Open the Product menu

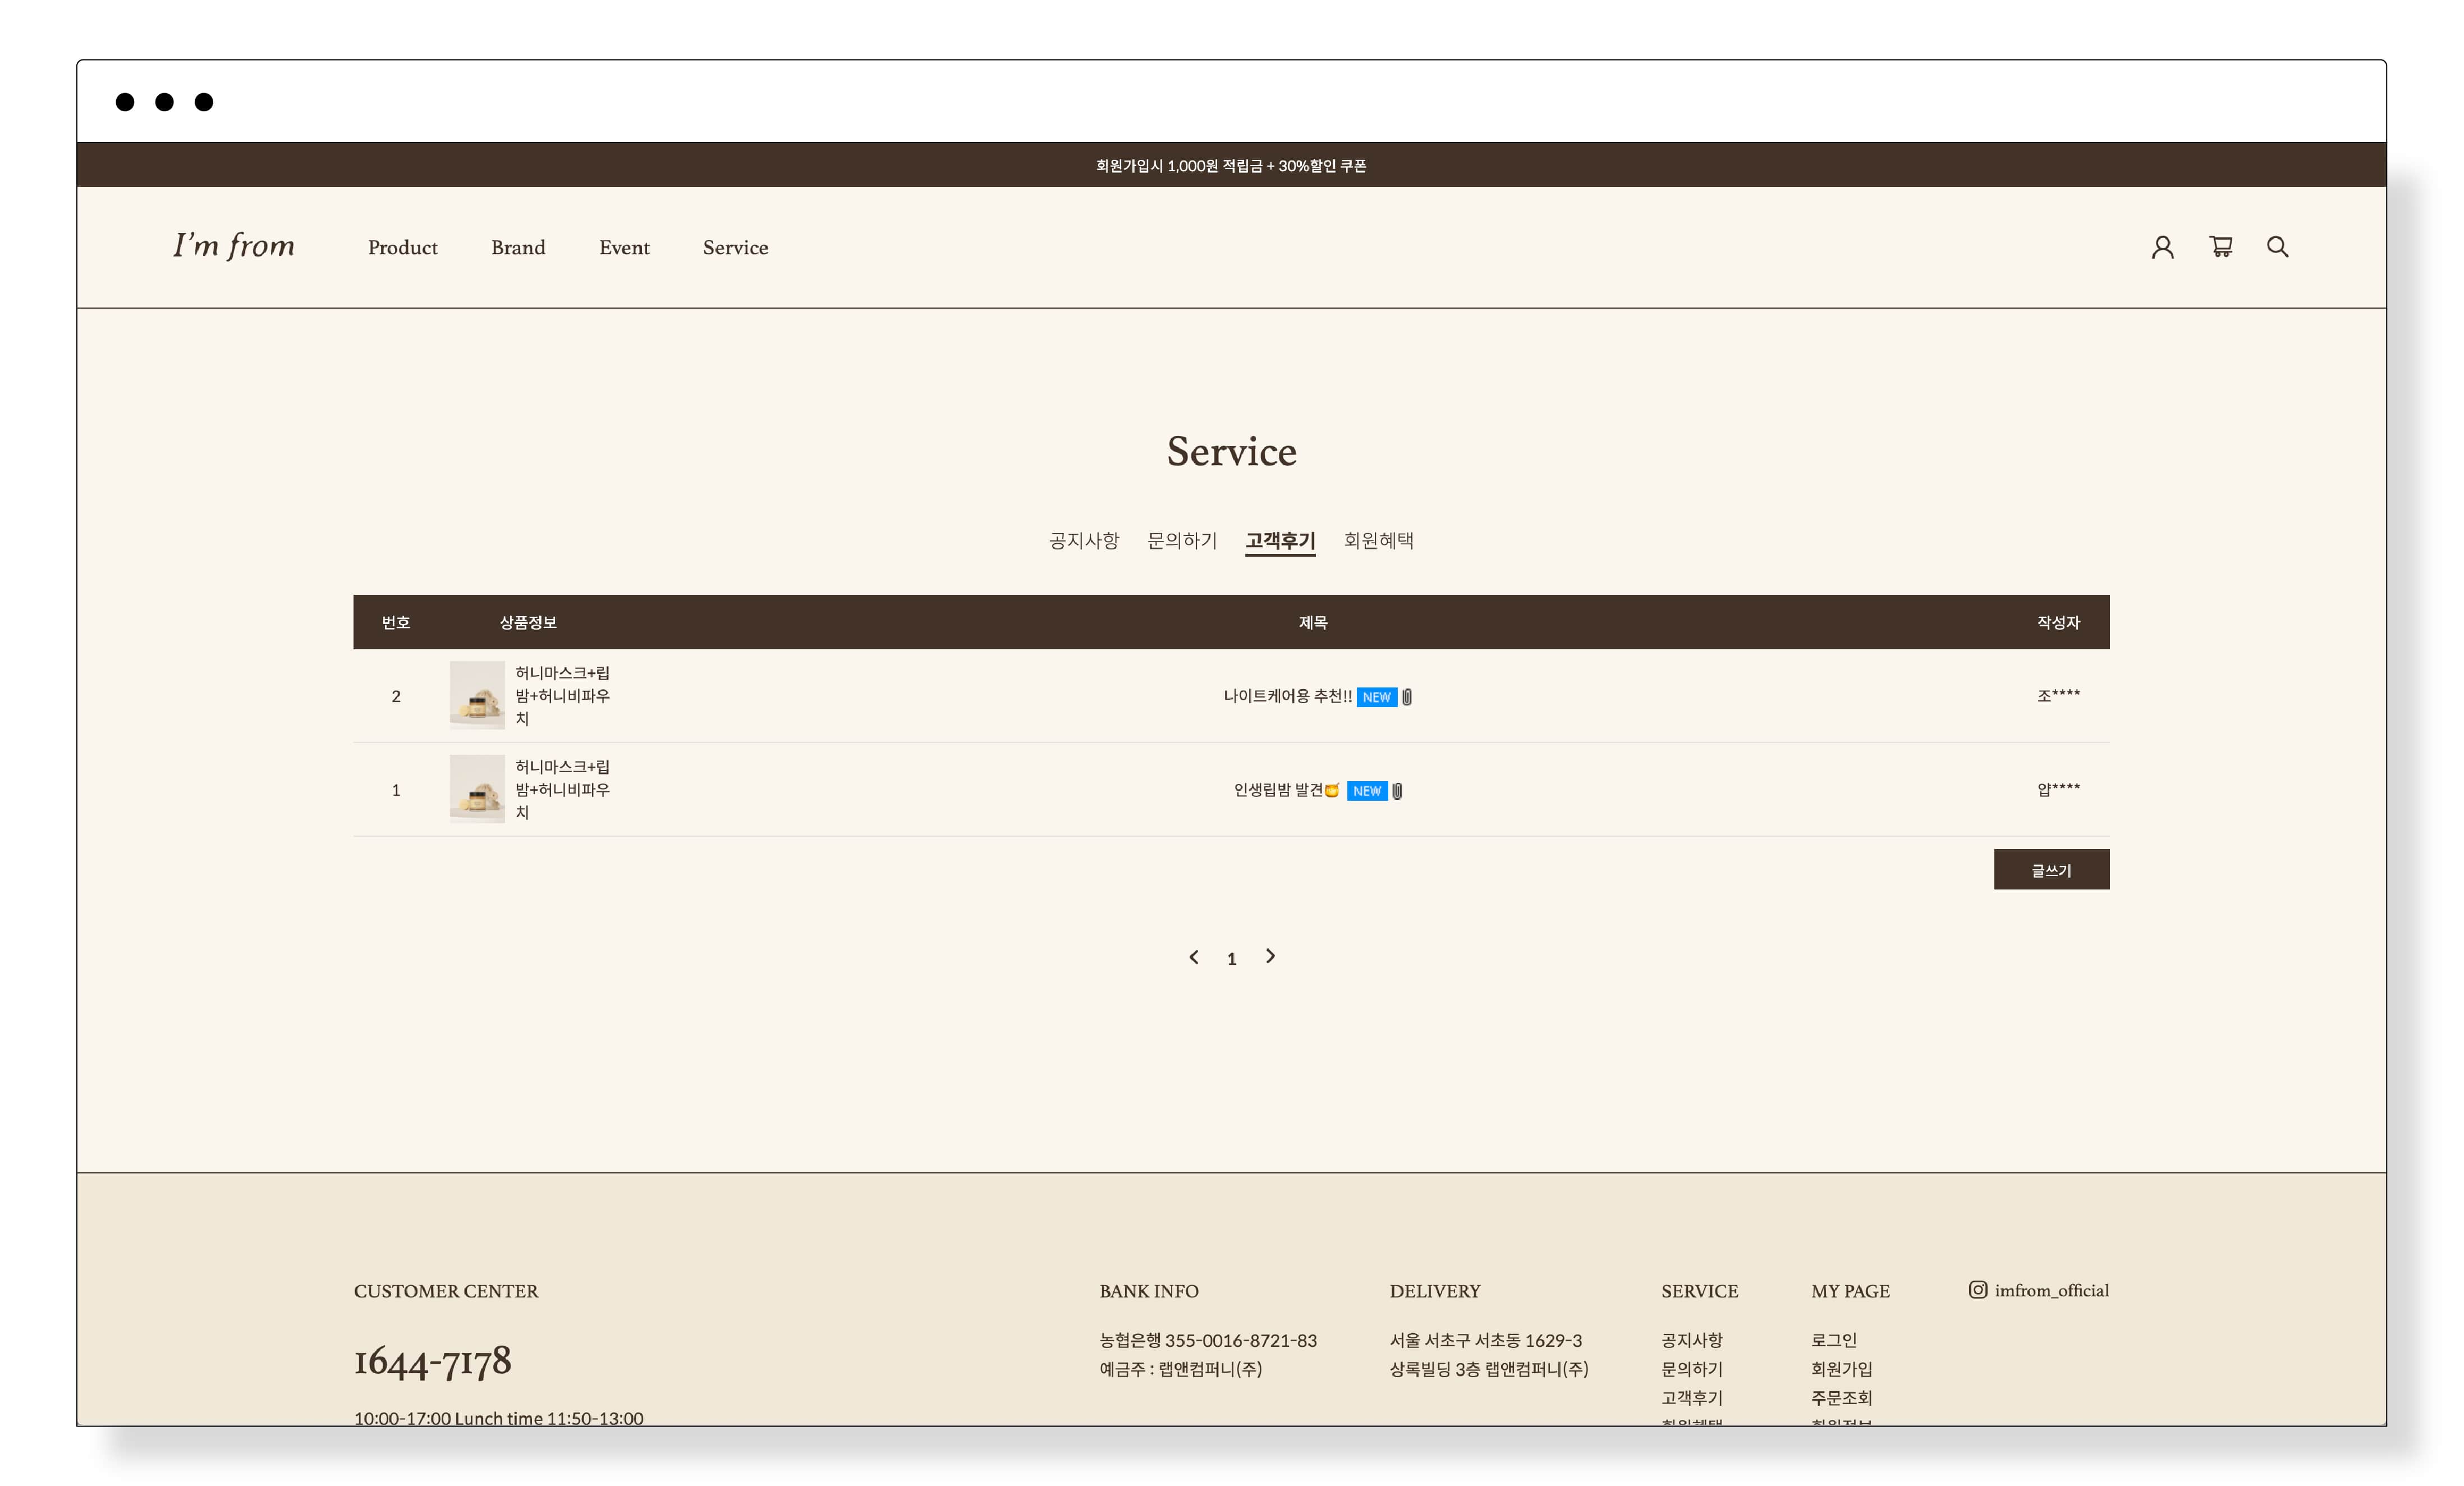(x=402, y=247)
